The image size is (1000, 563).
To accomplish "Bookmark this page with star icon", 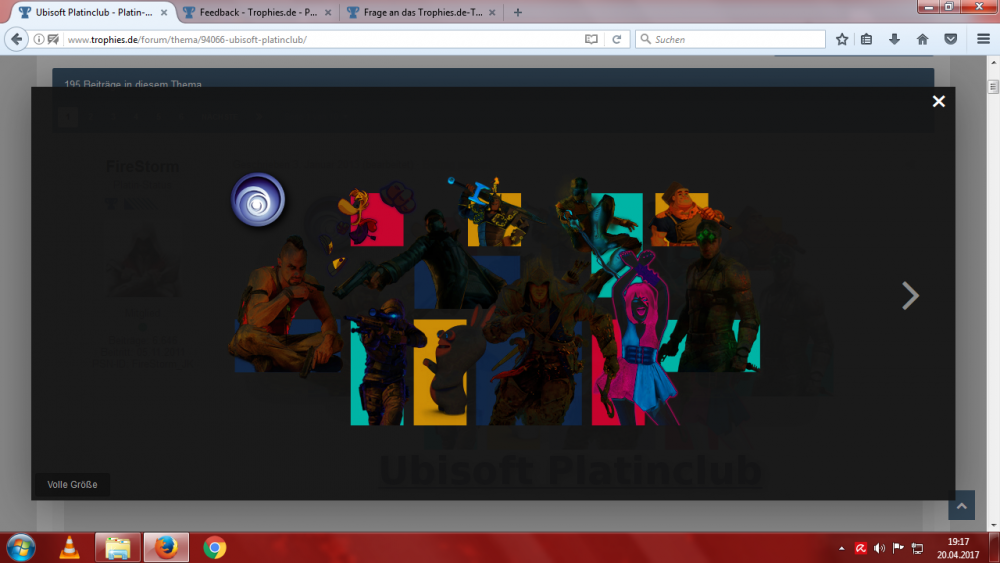I will point(842,39).
